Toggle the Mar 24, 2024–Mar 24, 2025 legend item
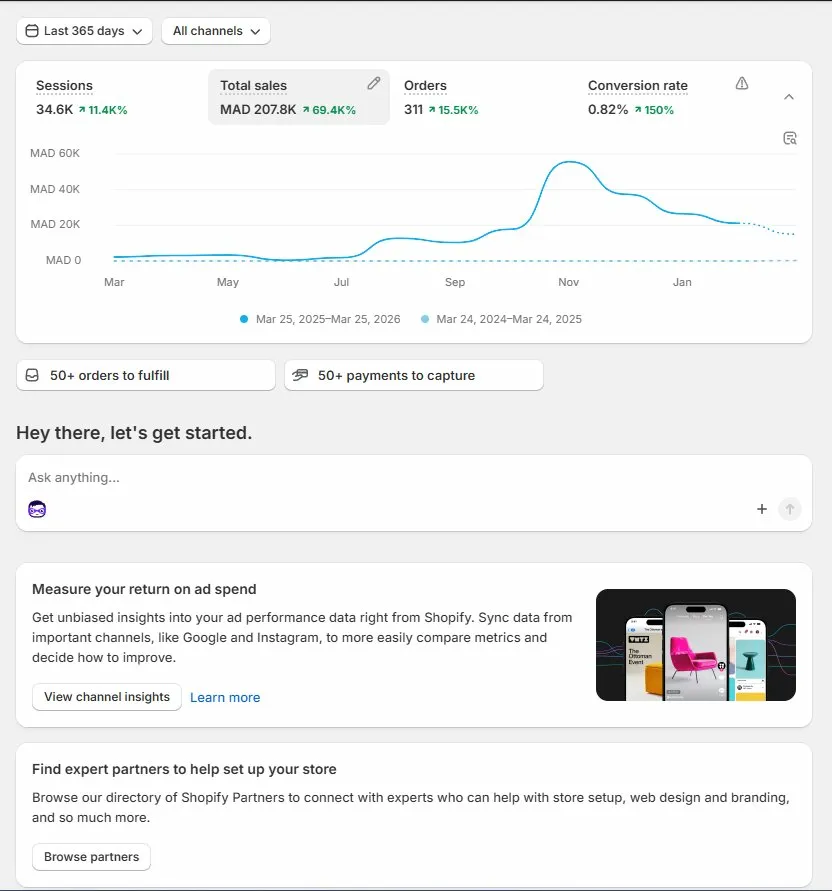Image resolution: width=832 pixels, height=891 pixels. coord(501,319)
